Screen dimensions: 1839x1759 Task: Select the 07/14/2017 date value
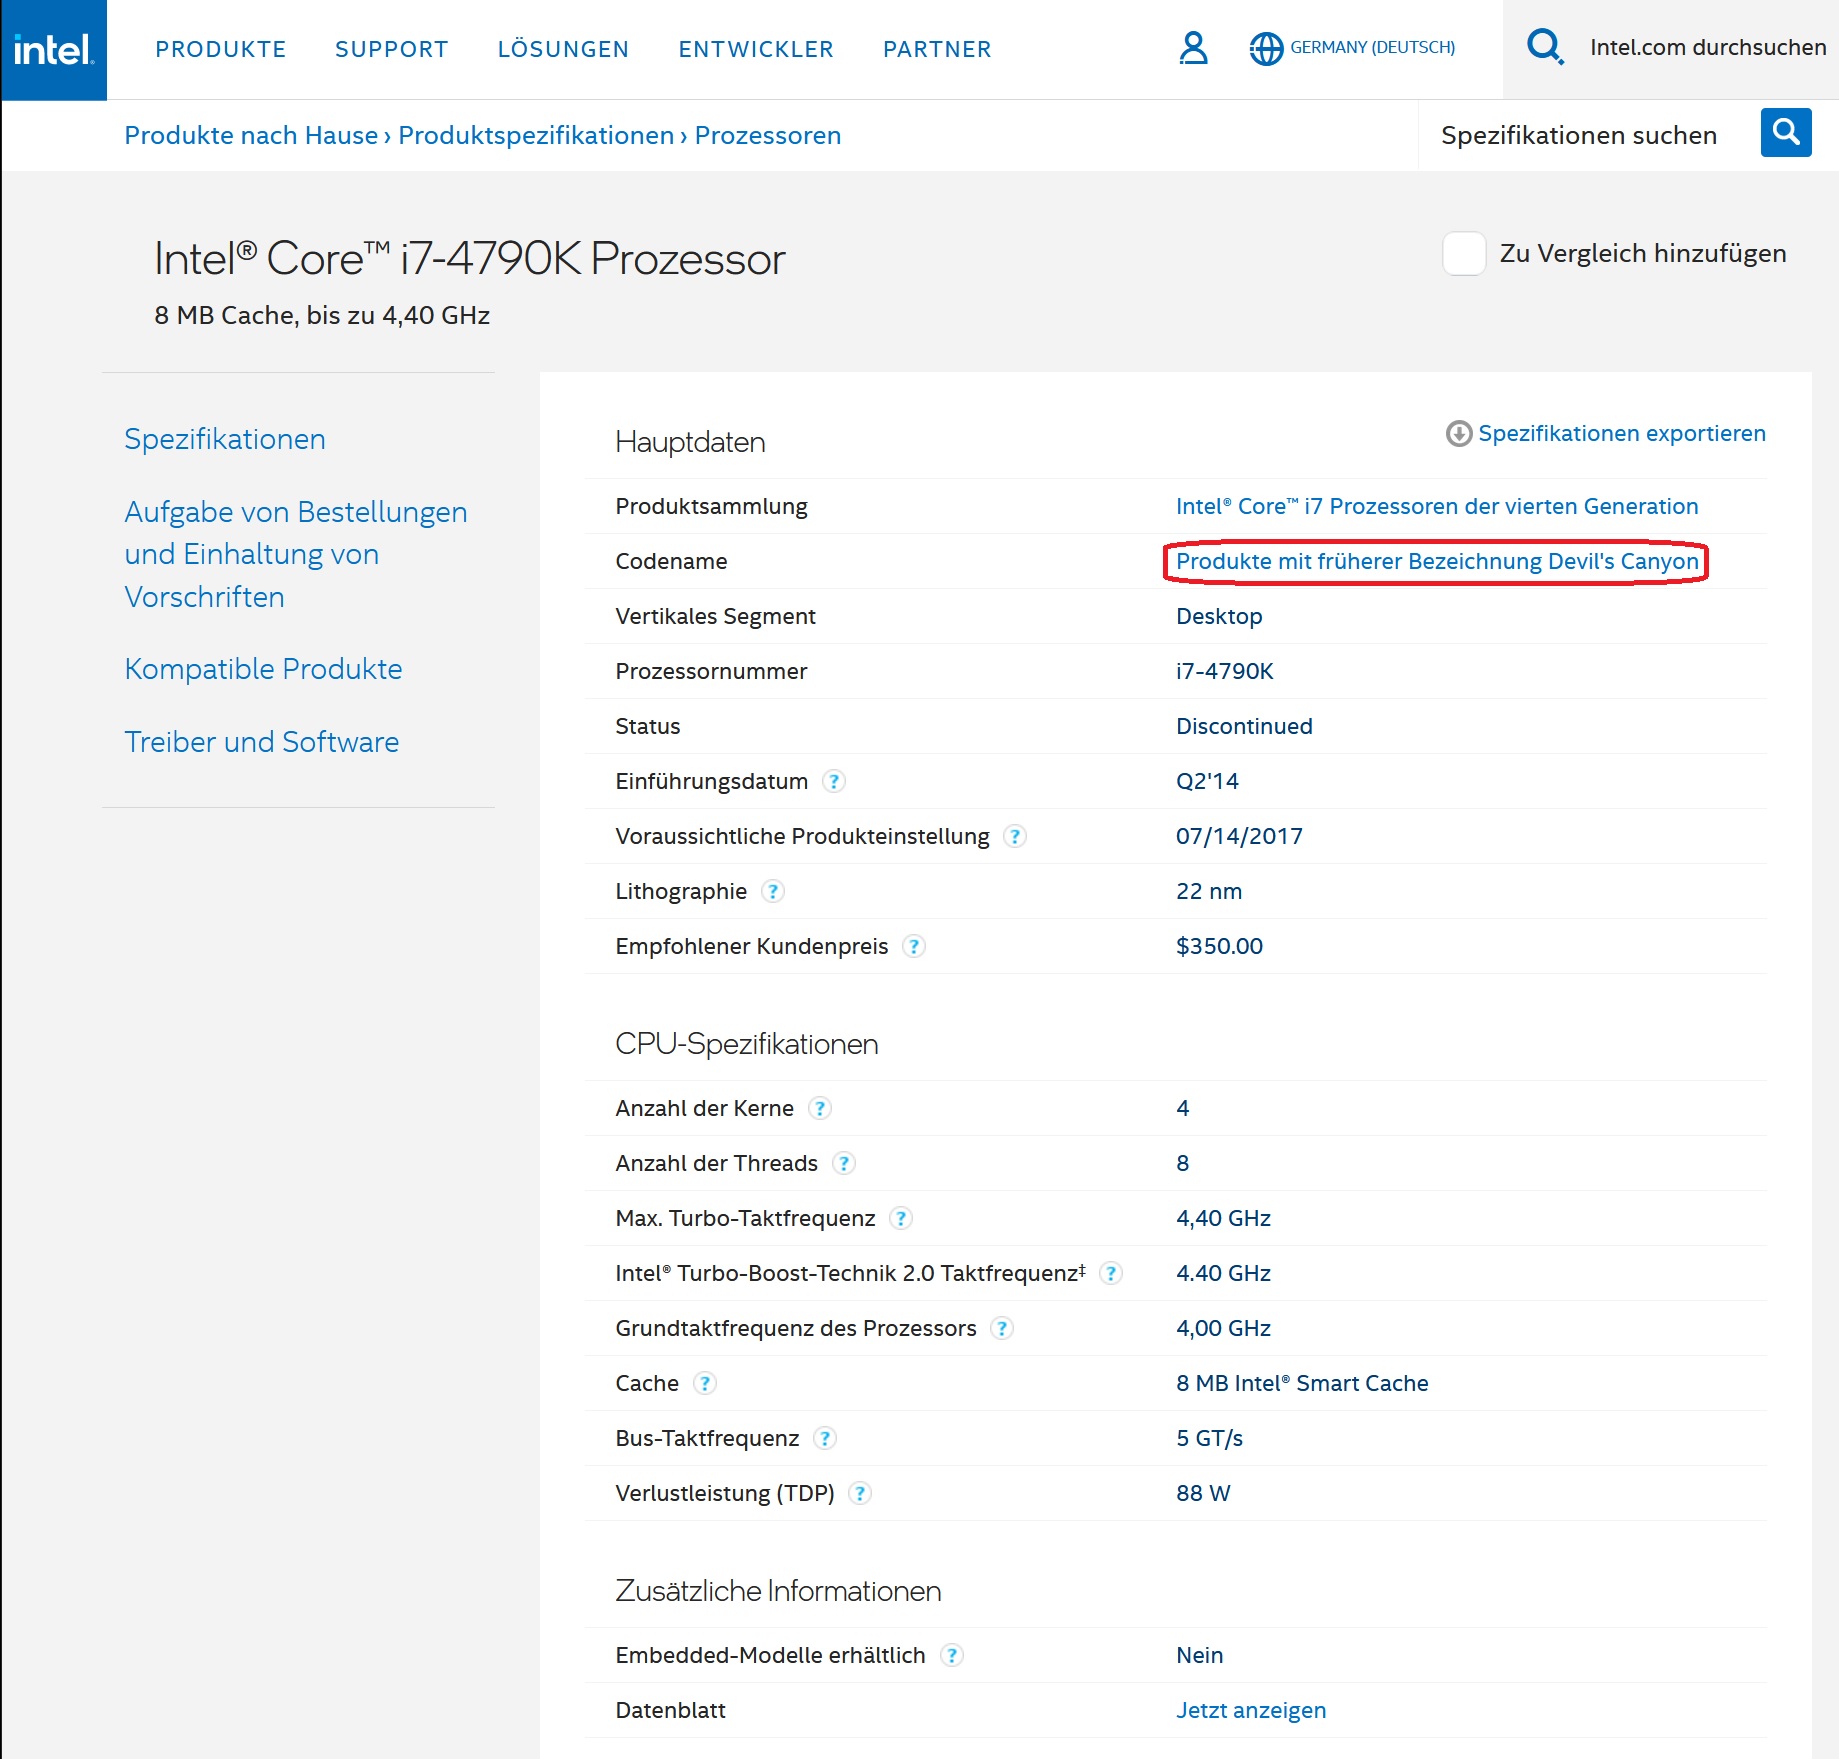(1239, 836)
